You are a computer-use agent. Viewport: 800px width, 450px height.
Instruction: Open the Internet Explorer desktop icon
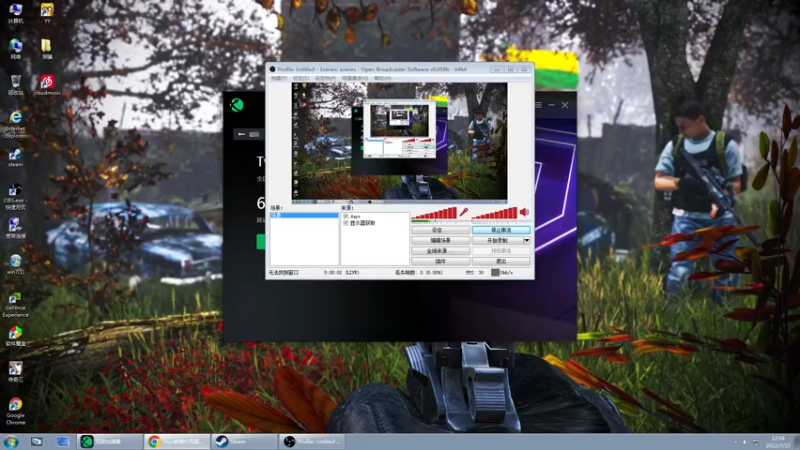15,124
